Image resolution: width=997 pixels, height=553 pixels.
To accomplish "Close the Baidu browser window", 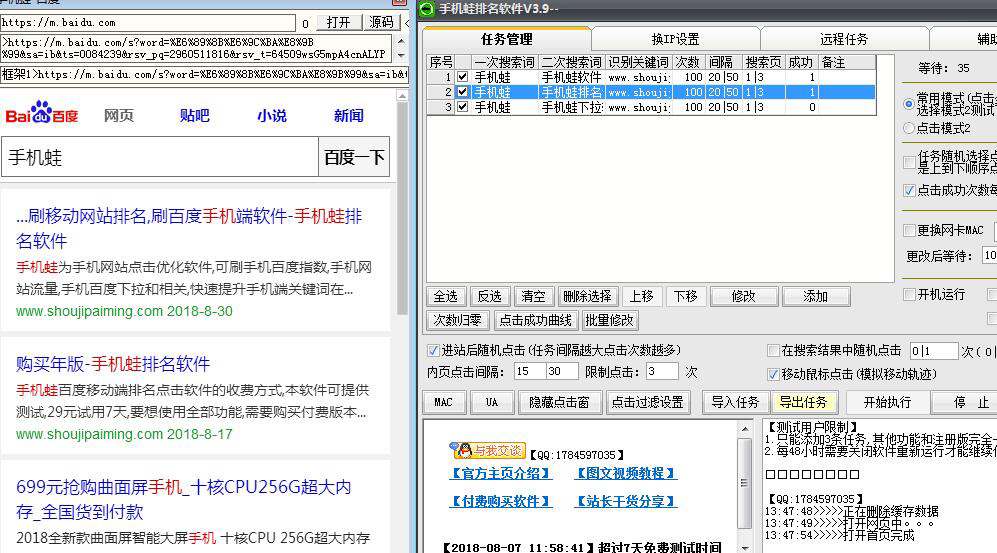I will 400,3.
